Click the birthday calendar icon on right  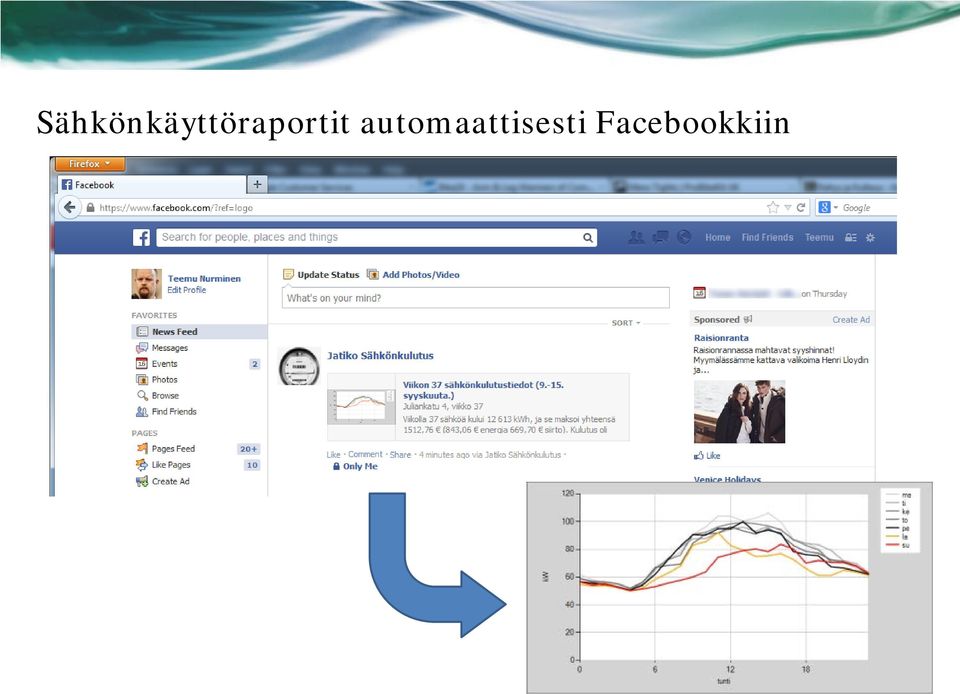tap(699, 293)
